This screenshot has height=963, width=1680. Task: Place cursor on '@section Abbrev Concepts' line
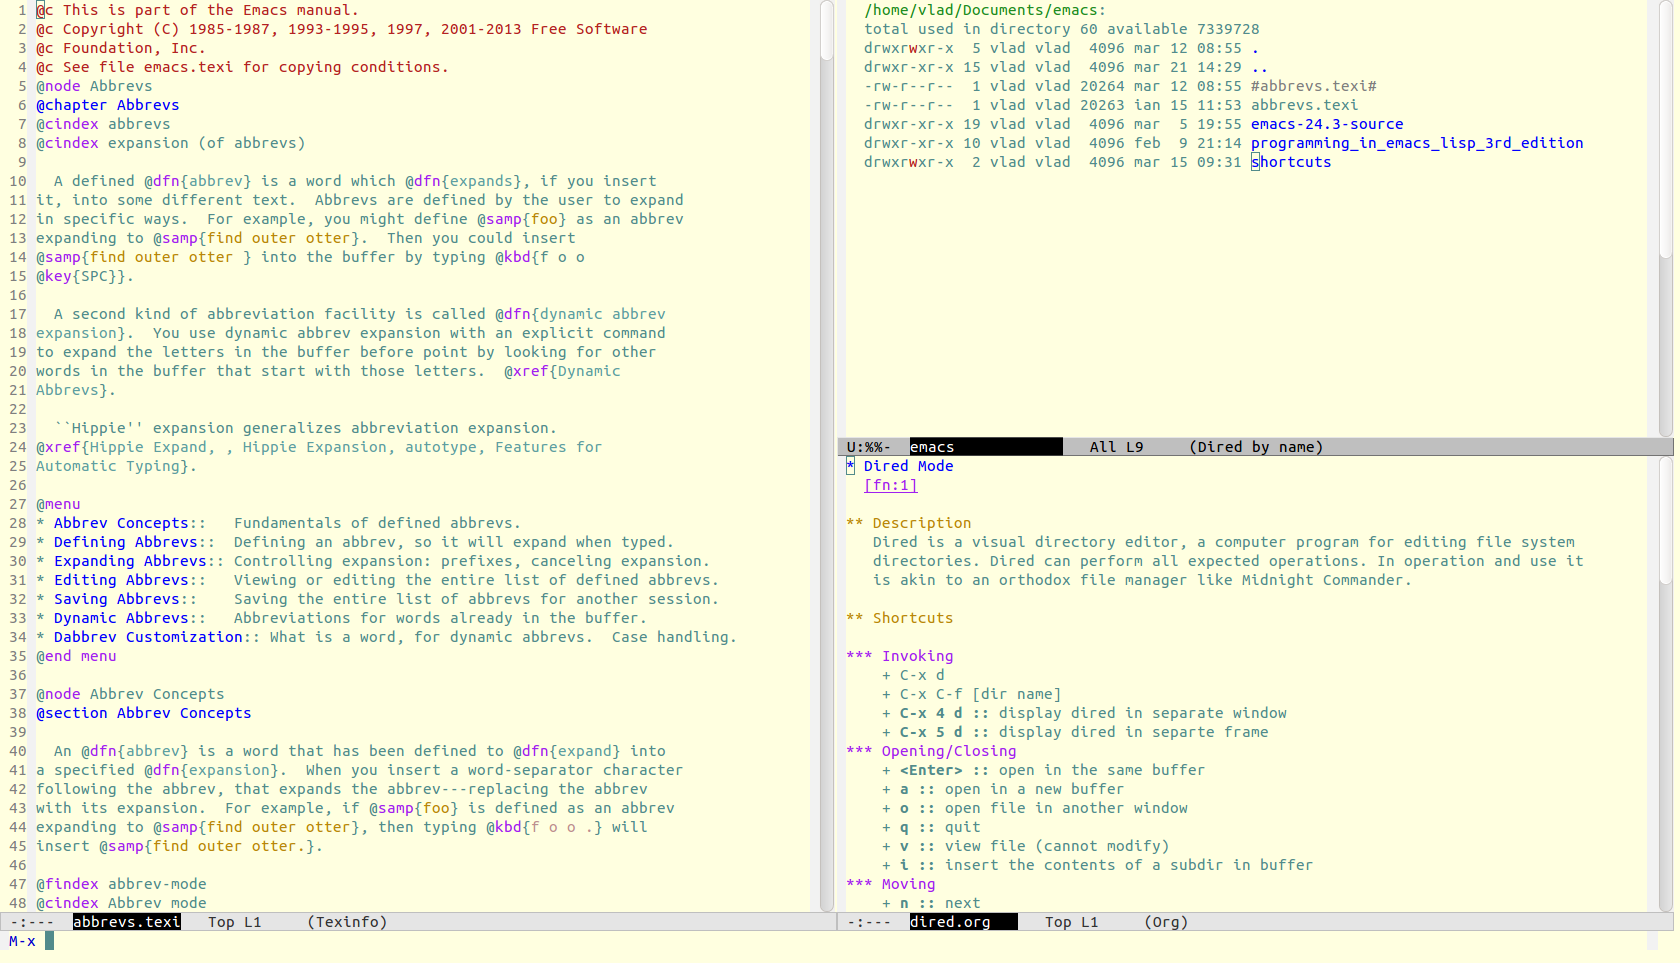tap(144, 713)
